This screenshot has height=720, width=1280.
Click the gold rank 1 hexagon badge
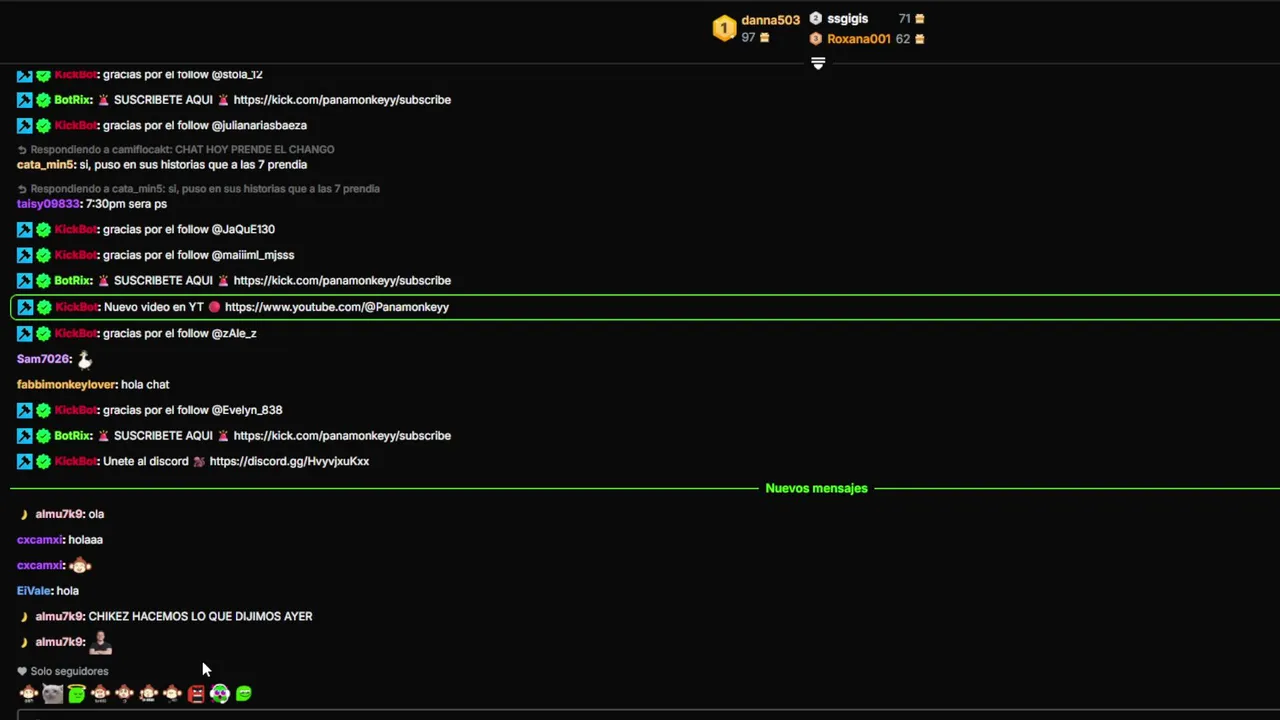[724, 28]
